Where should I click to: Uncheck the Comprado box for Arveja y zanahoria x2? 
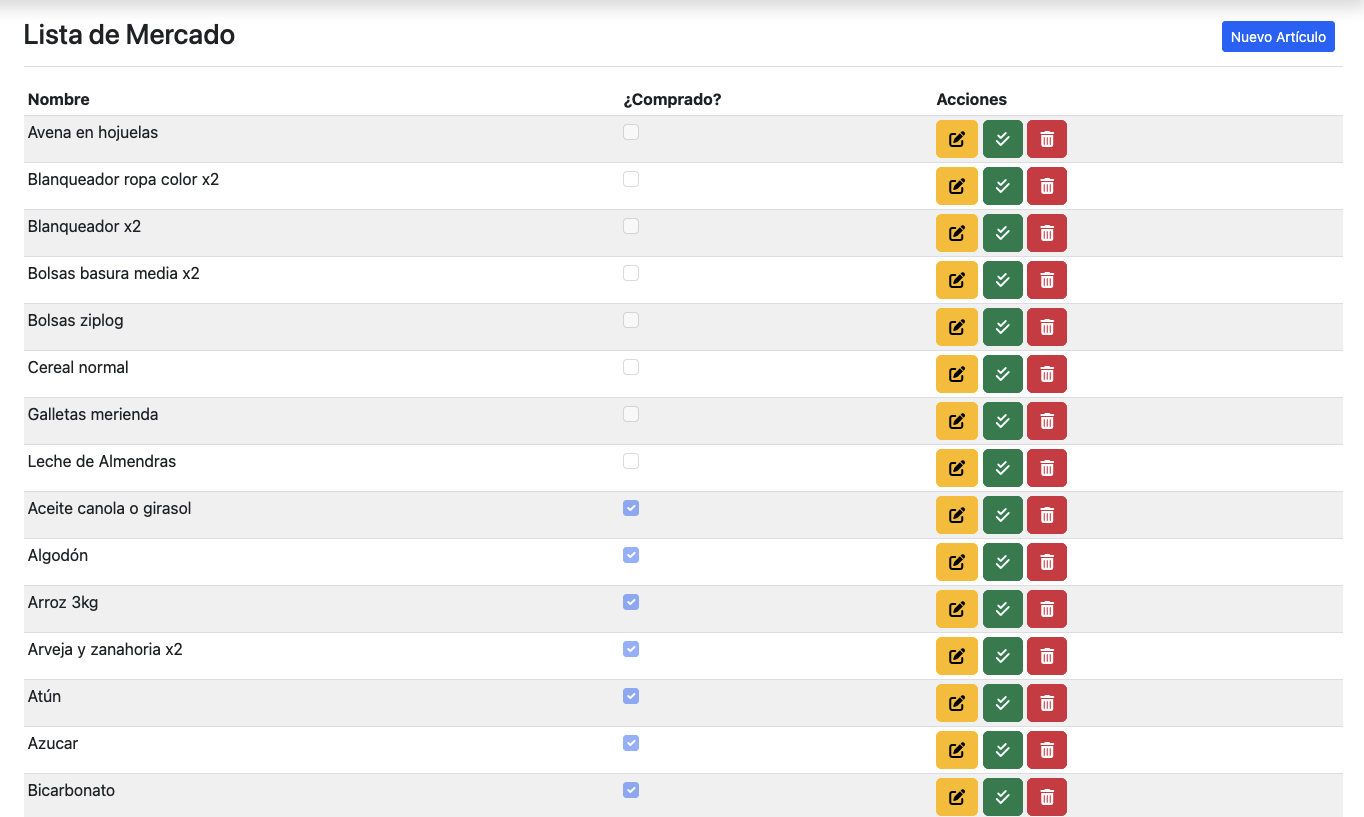pyautogui.click(x=631, y=649)
